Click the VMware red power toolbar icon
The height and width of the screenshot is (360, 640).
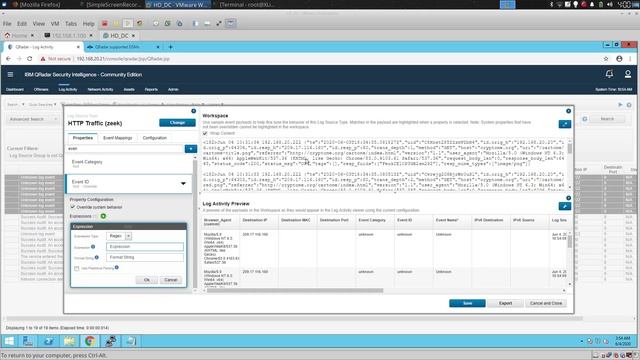coord(105,24)
